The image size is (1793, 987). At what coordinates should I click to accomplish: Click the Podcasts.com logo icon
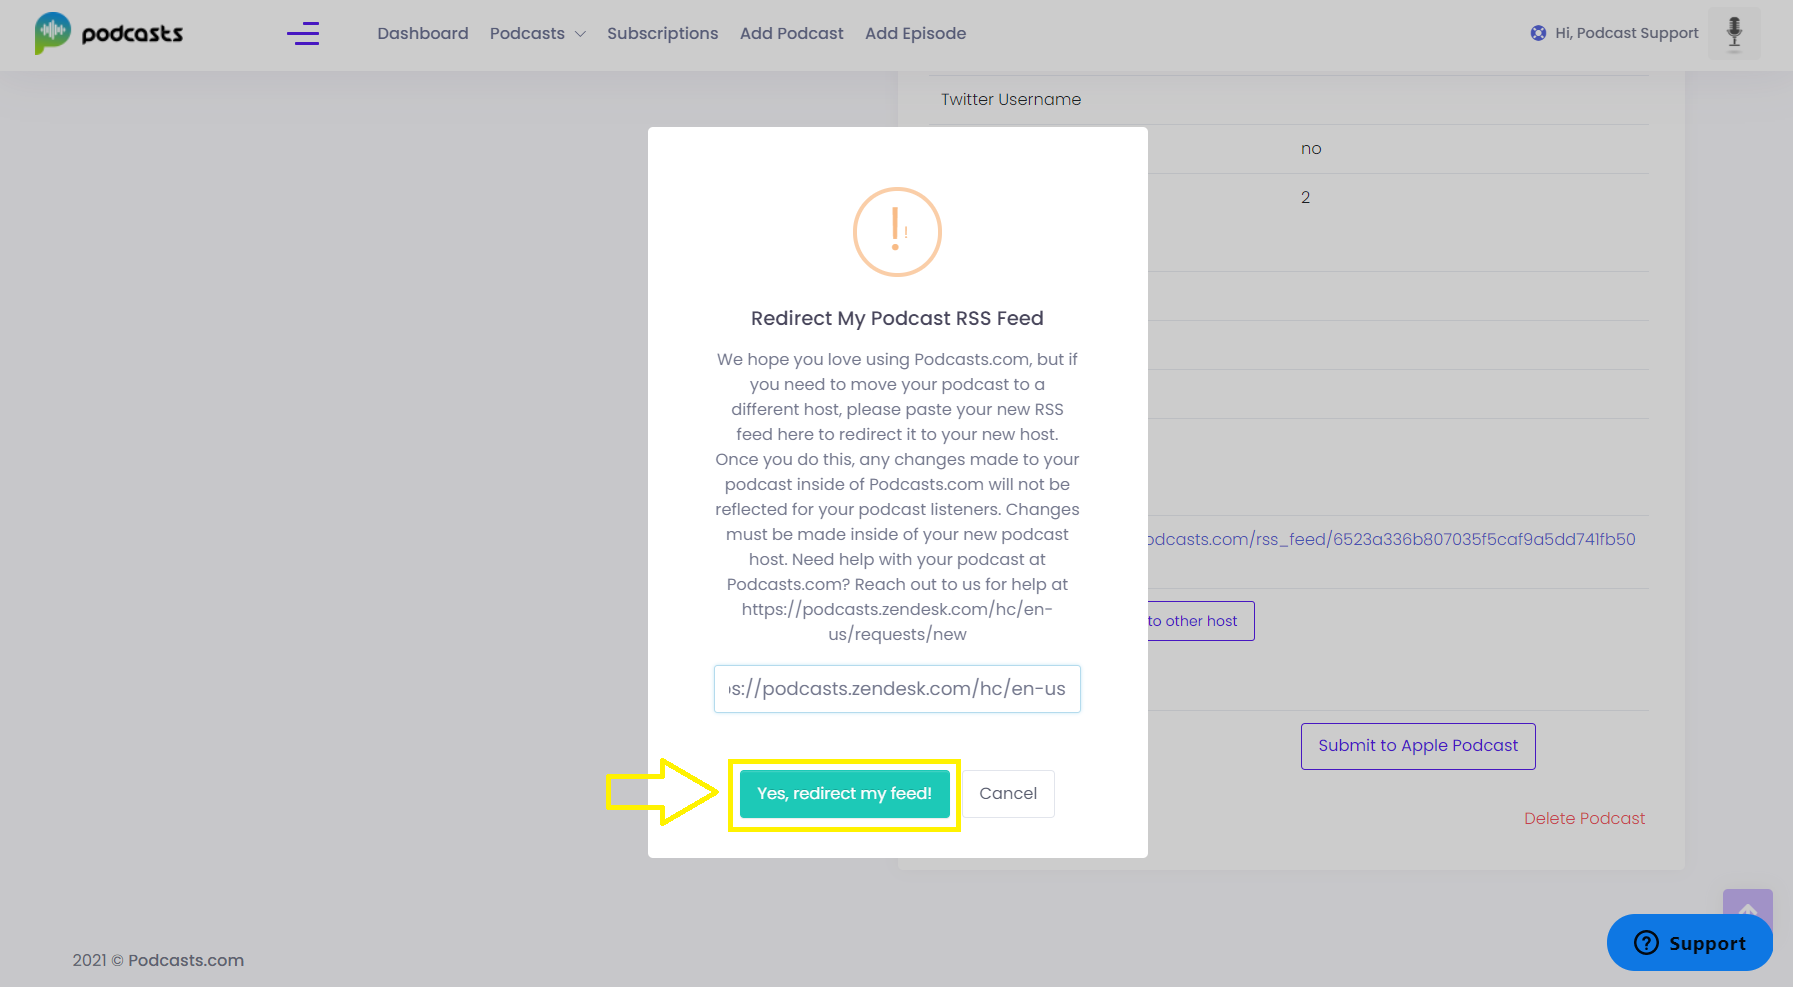[52, 33]
